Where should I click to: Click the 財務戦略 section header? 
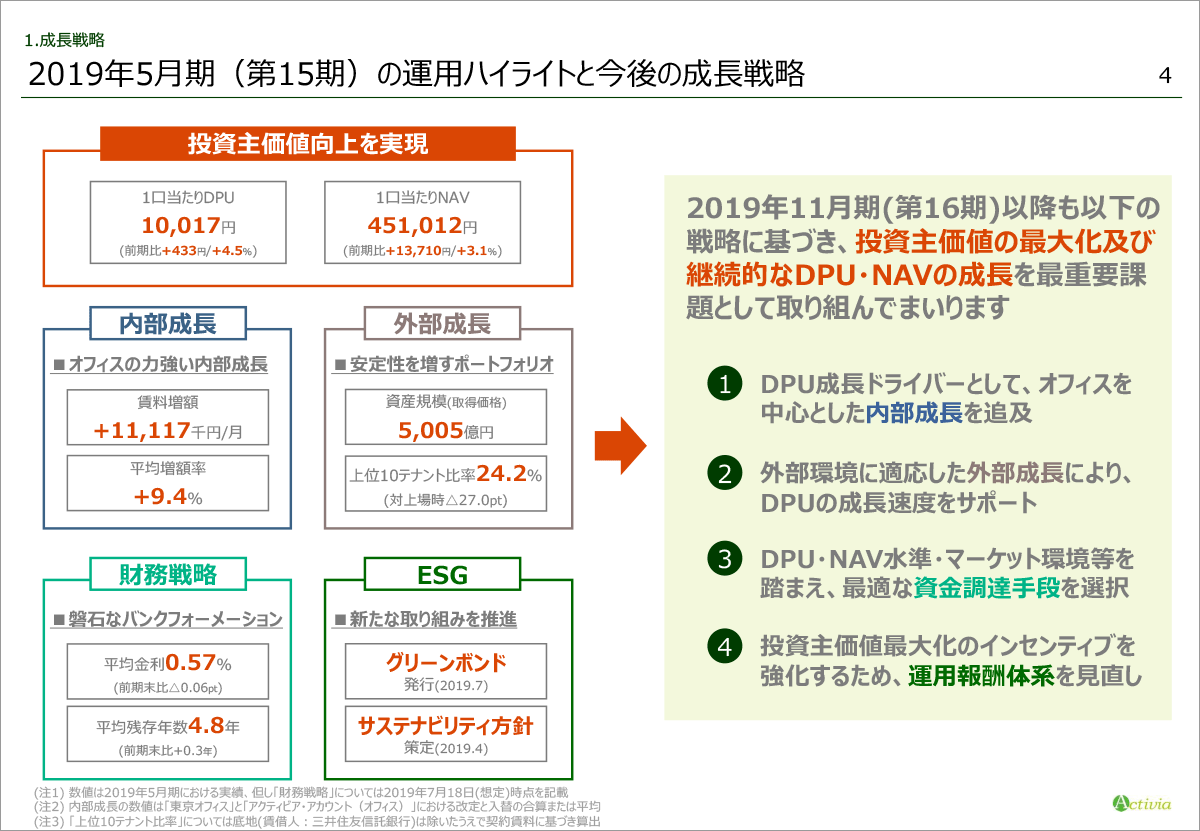(x=168, y=574)
